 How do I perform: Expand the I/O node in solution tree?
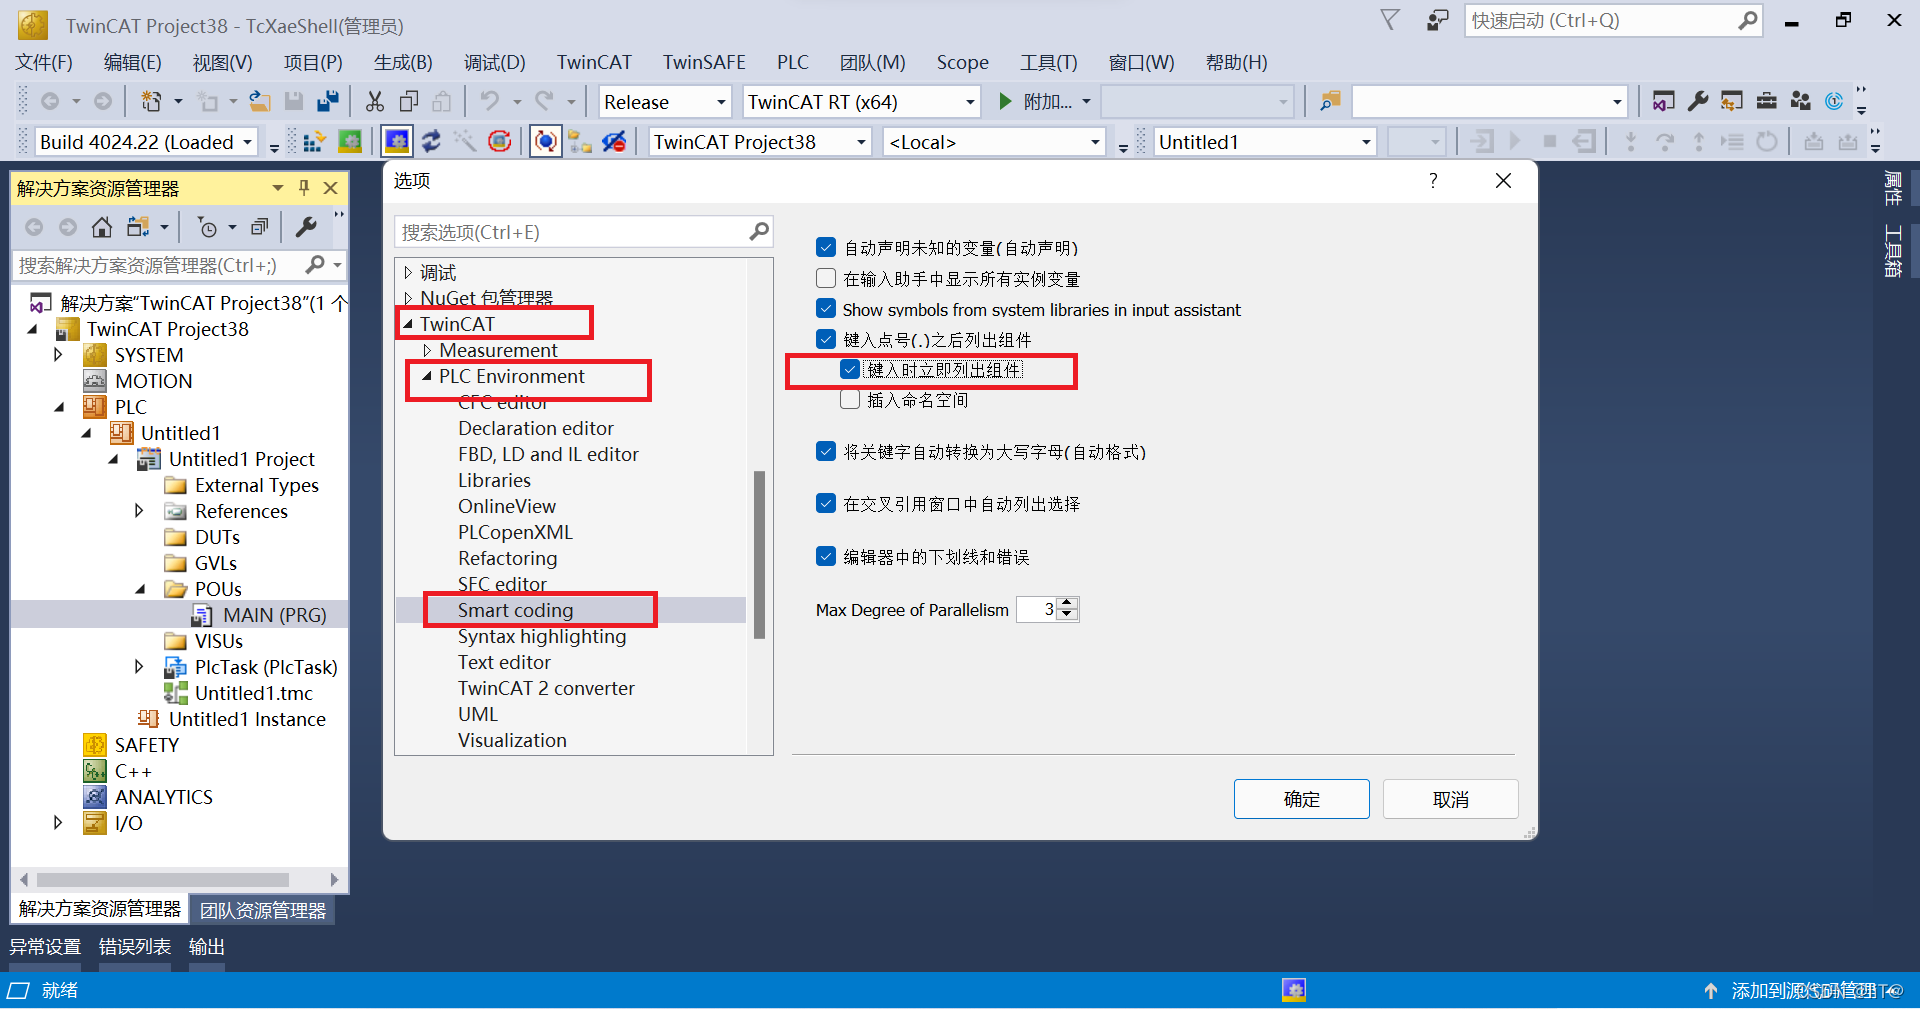[x=58, y=822]
